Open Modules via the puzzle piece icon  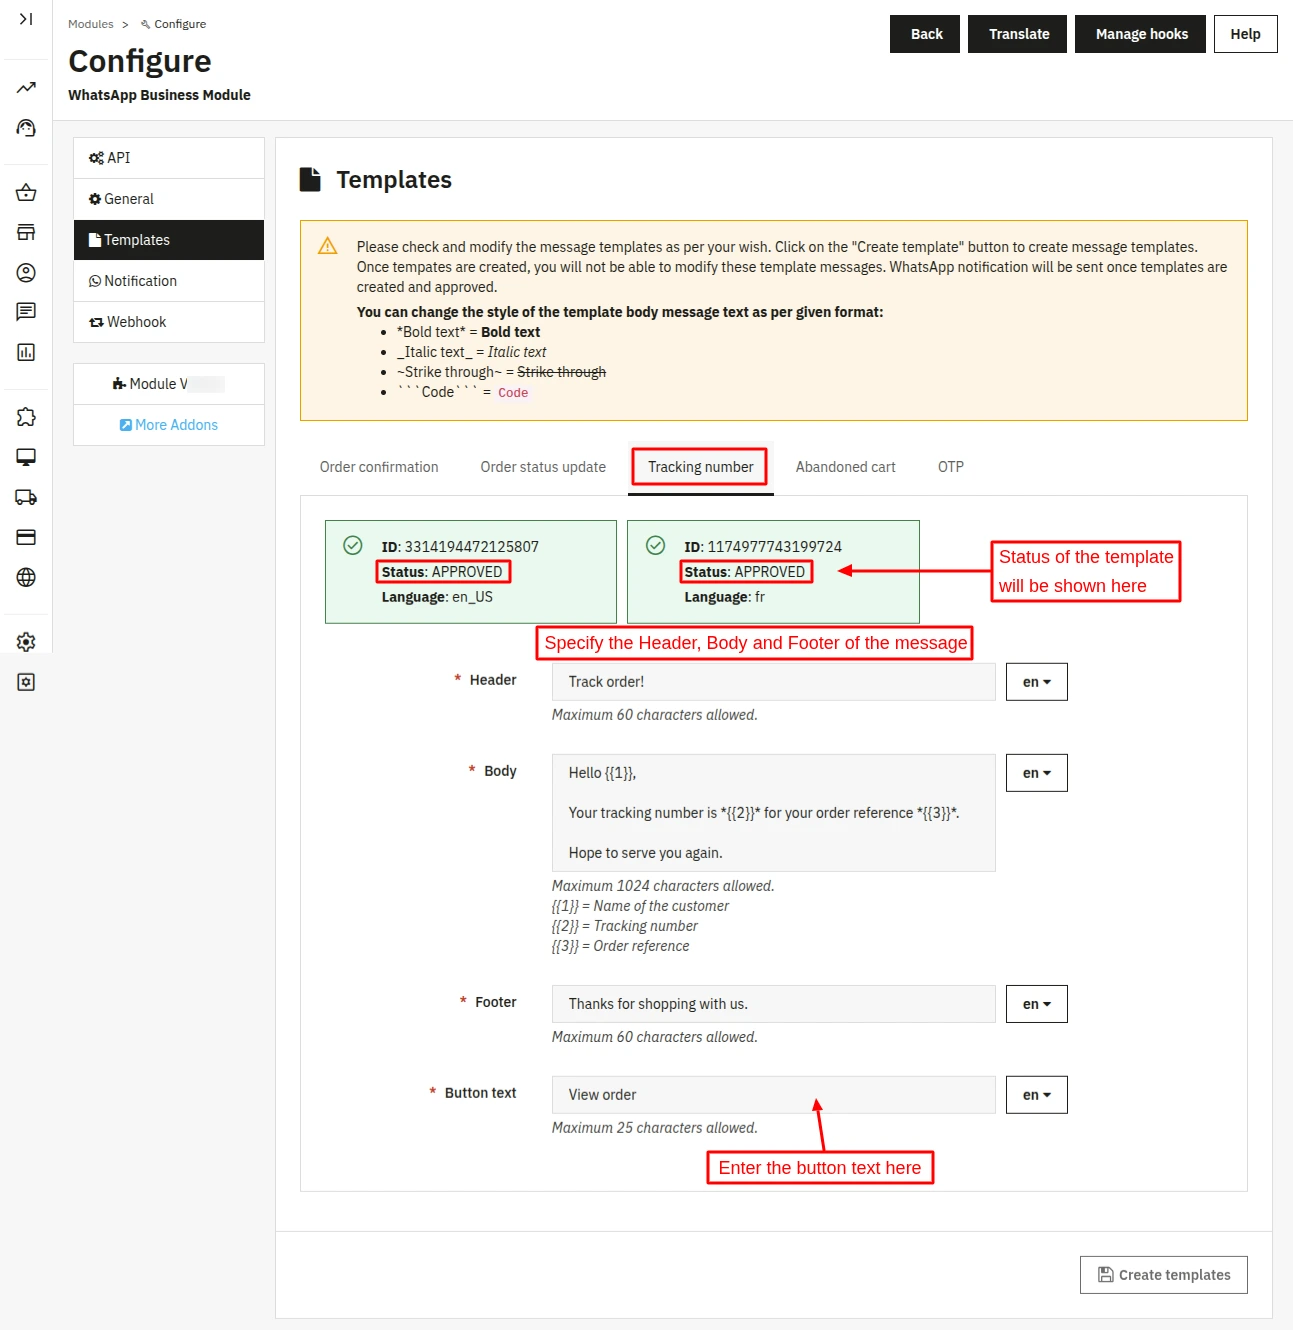(26, 417)
